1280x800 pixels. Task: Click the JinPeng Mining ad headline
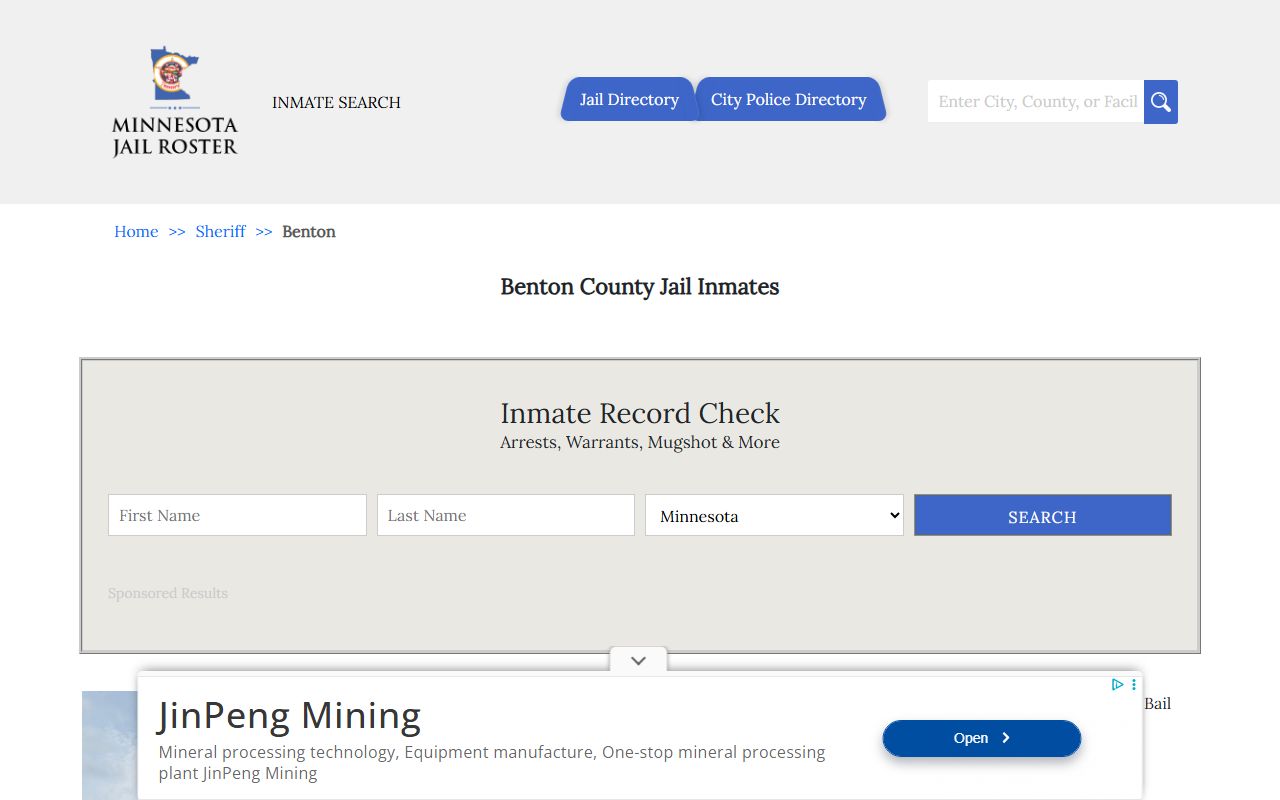pyautogui.click(x=289, y=715)
